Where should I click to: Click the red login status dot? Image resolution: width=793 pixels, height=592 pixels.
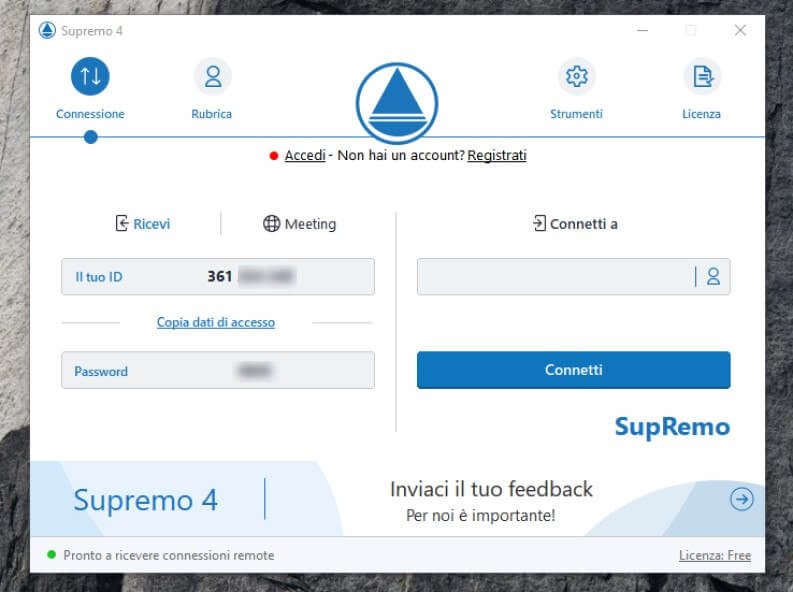pyautogui.click(x=274, y=156)
